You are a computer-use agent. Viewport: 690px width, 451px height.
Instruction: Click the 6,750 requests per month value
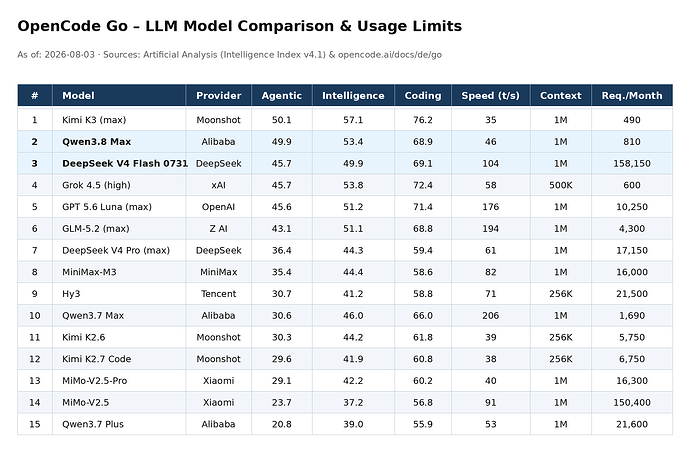point(631,359)
